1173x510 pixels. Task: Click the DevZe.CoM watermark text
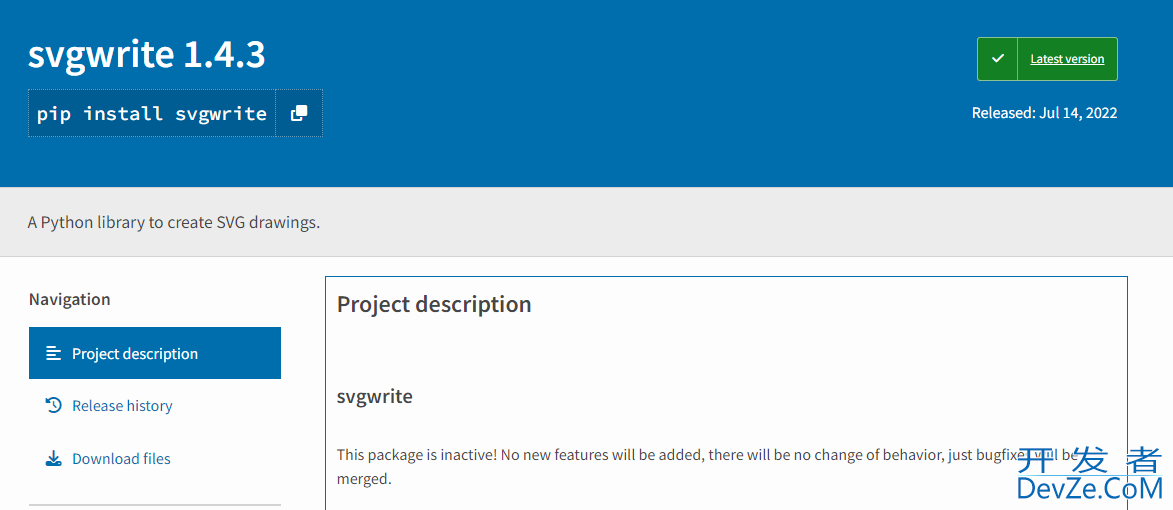(1091, 490)
